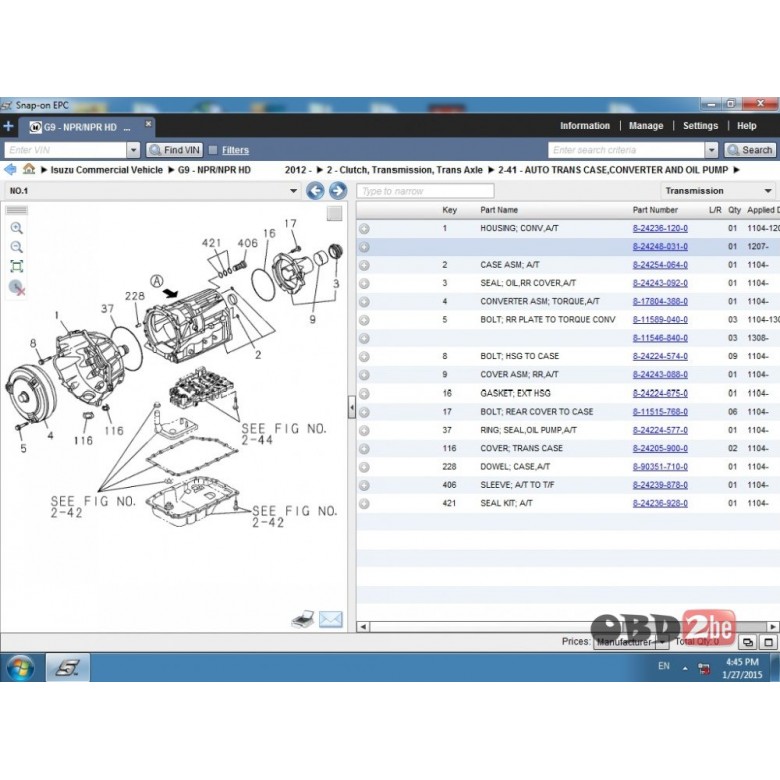Screen dimensions: 780x780
Task: Focus the Enter VIN field
Action: click(x=66, y=150)
